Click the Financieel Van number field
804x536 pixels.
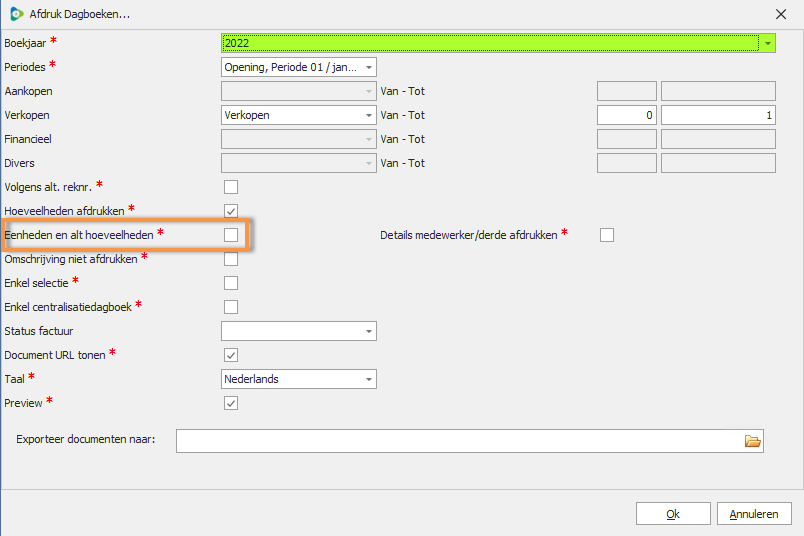pyautogui.click(x=627, y=139)
